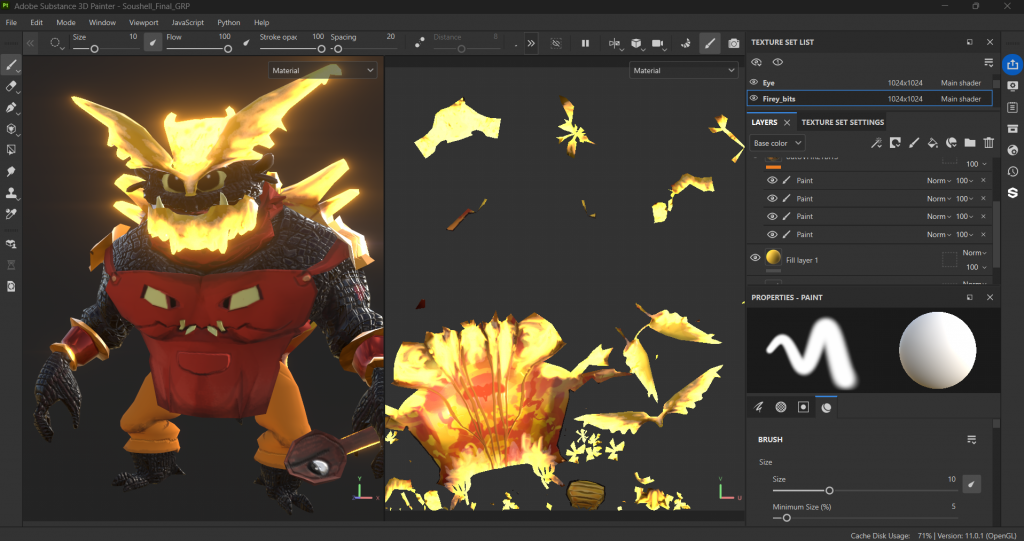Open the brush circle shape dropdown in toolbar
The image size is (1024, 541).
pyautogui.click(x=57, y=43)
